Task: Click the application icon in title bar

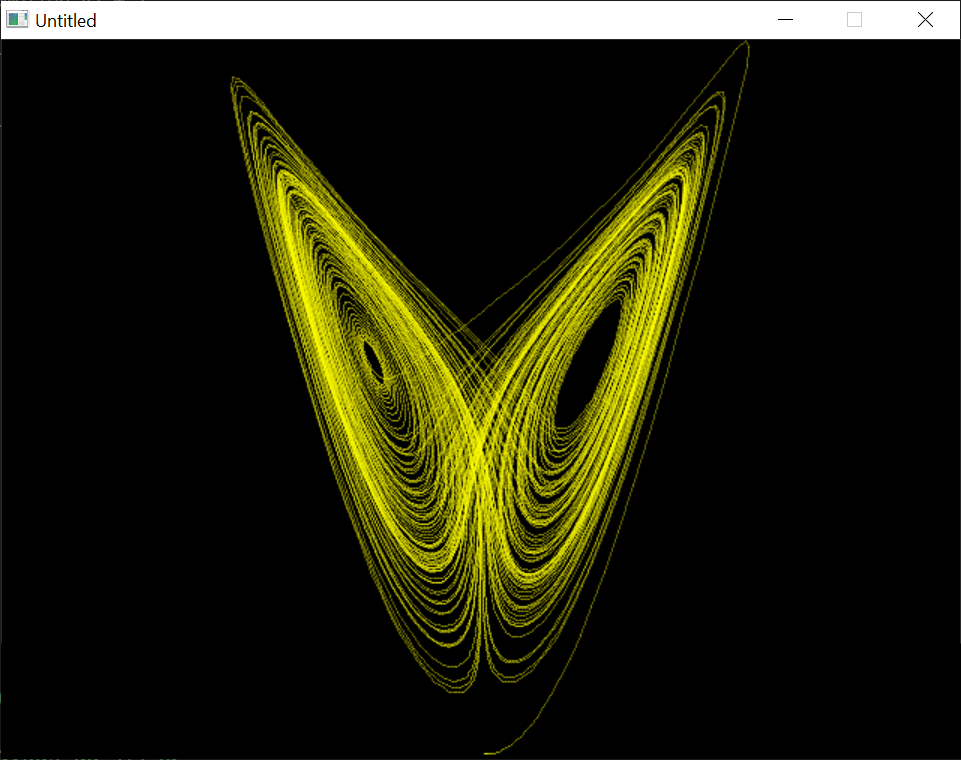Action: (x=17, y=20)
